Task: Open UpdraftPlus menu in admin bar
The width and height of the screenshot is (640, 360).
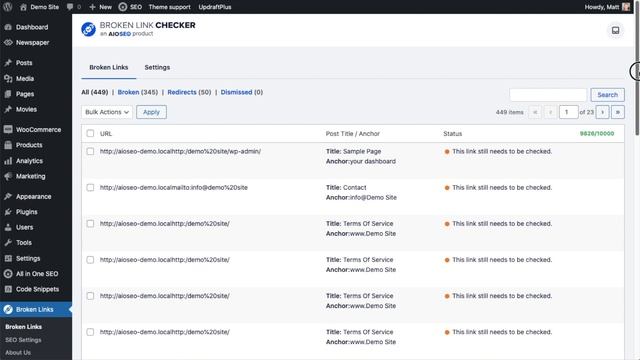Action: click(215, 7)
